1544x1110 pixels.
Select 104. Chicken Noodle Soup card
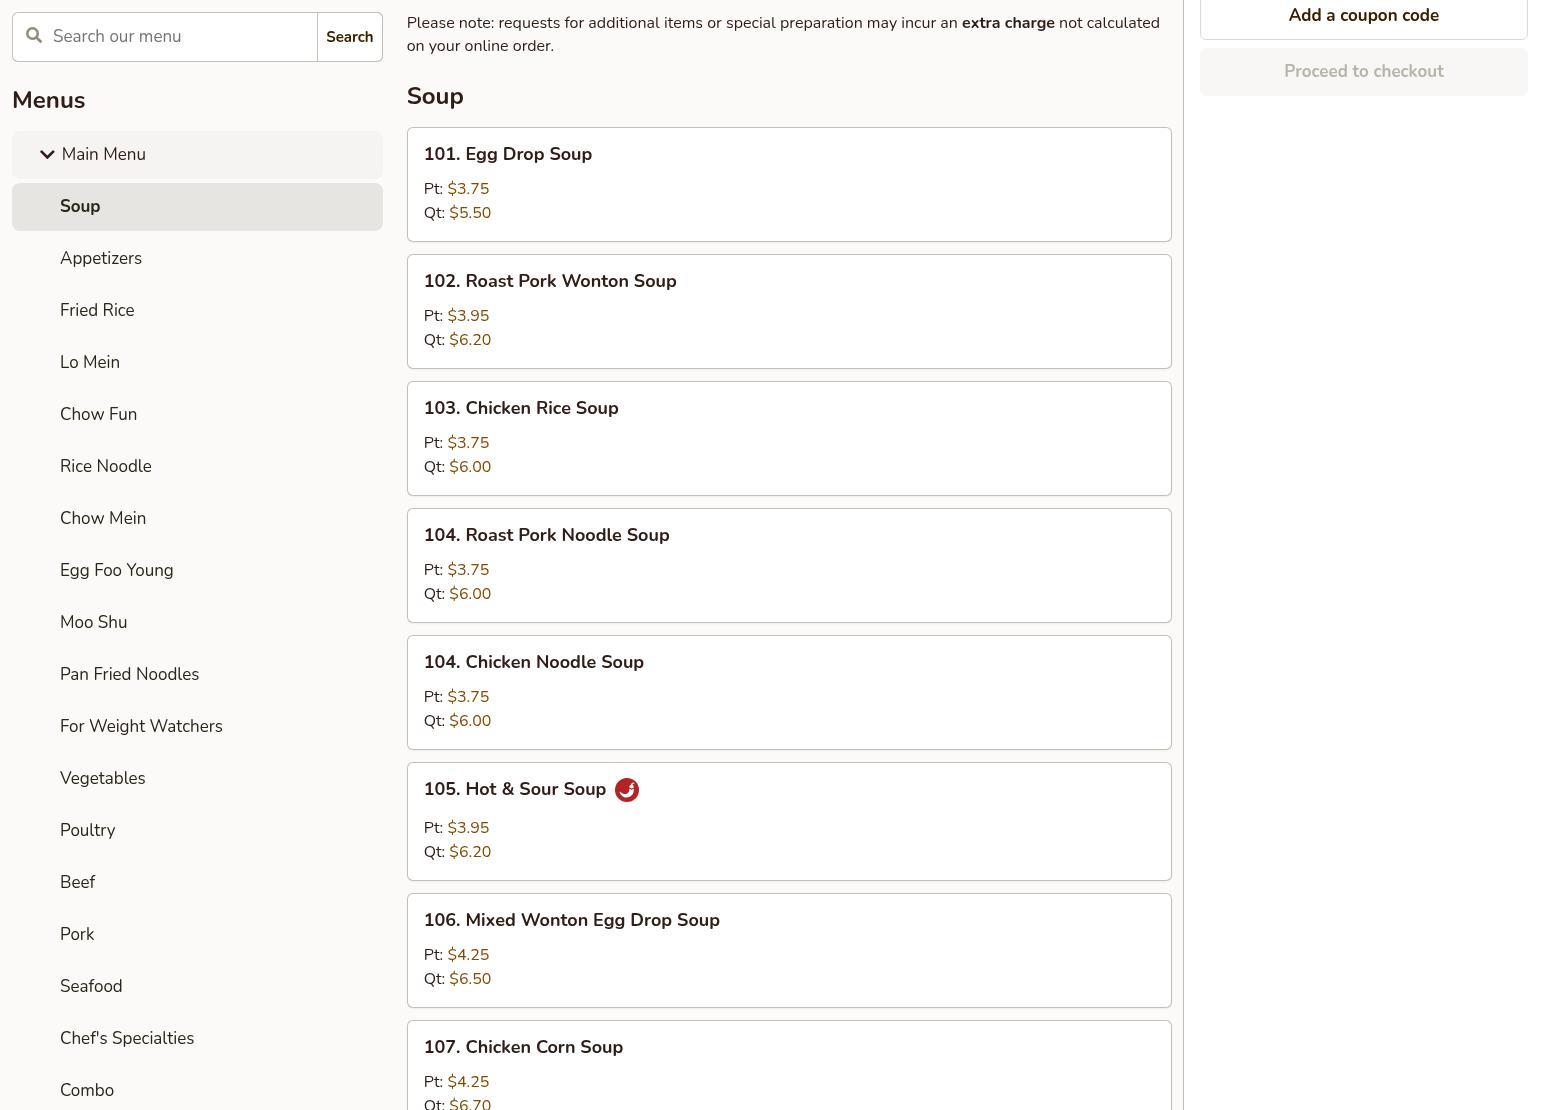(x=788, y=692)
